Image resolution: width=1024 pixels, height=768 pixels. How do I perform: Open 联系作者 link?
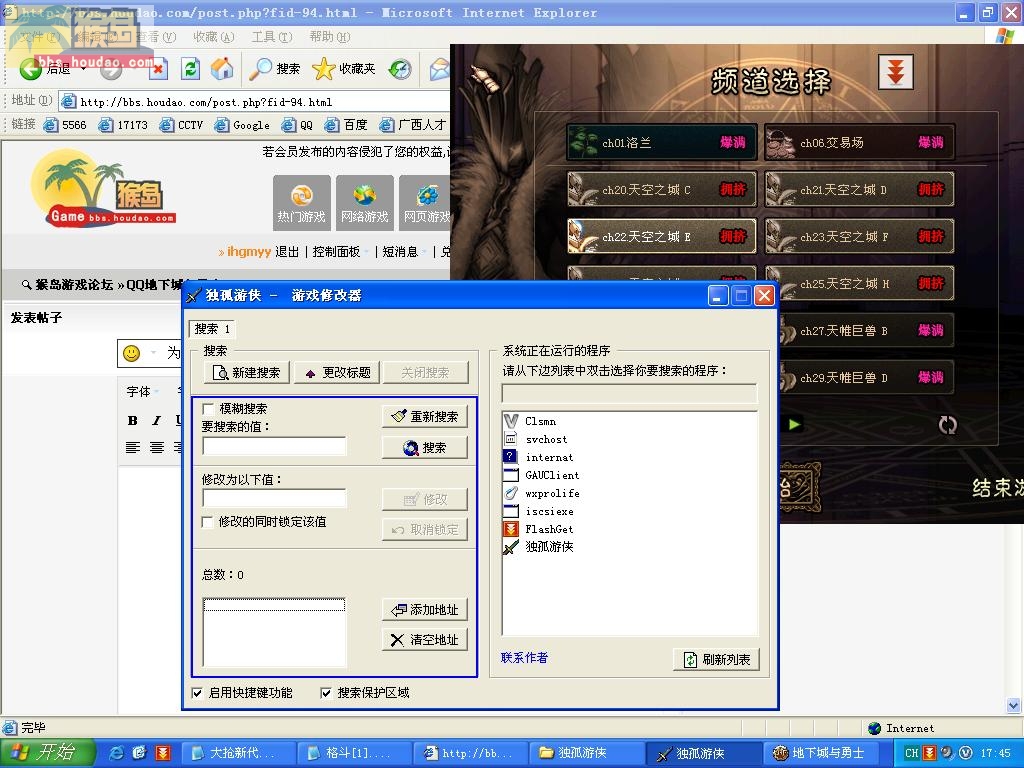524,658
